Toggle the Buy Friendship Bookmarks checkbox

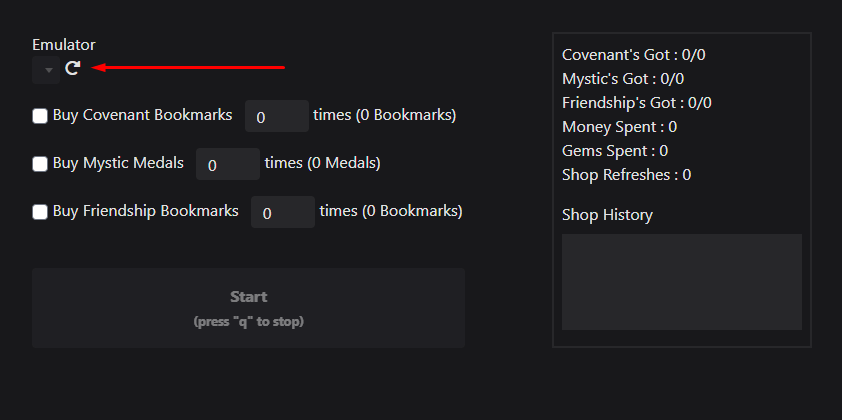[x=40, y=212]
